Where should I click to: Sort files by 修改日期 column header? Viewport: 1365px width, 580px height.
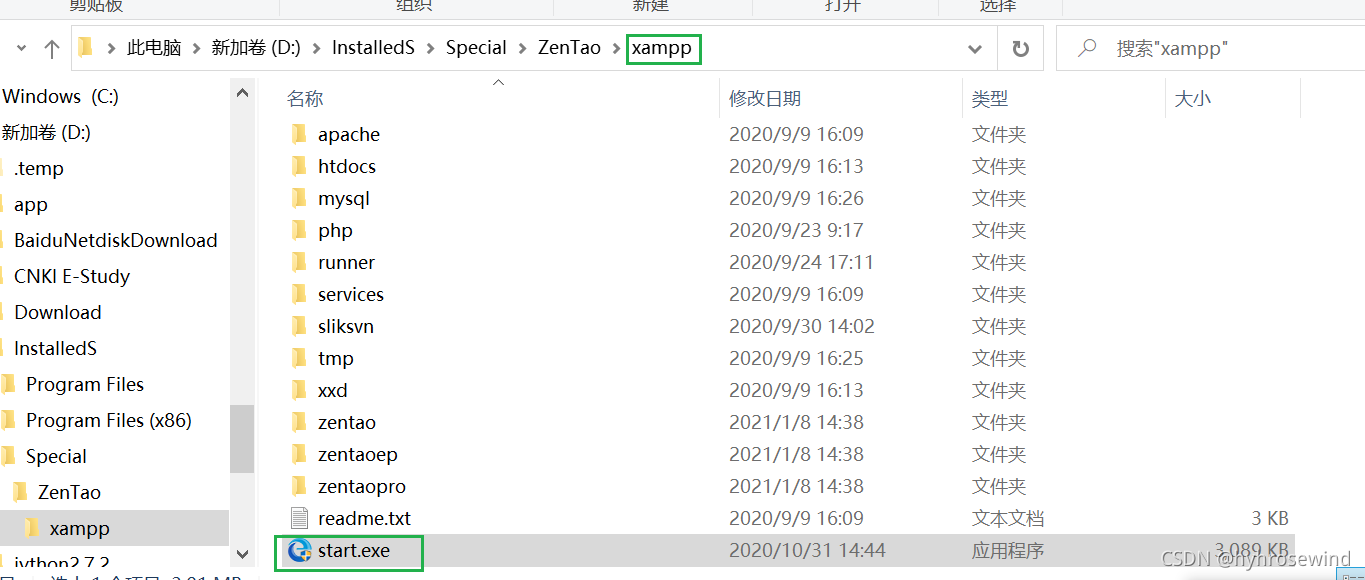(765, 98)
